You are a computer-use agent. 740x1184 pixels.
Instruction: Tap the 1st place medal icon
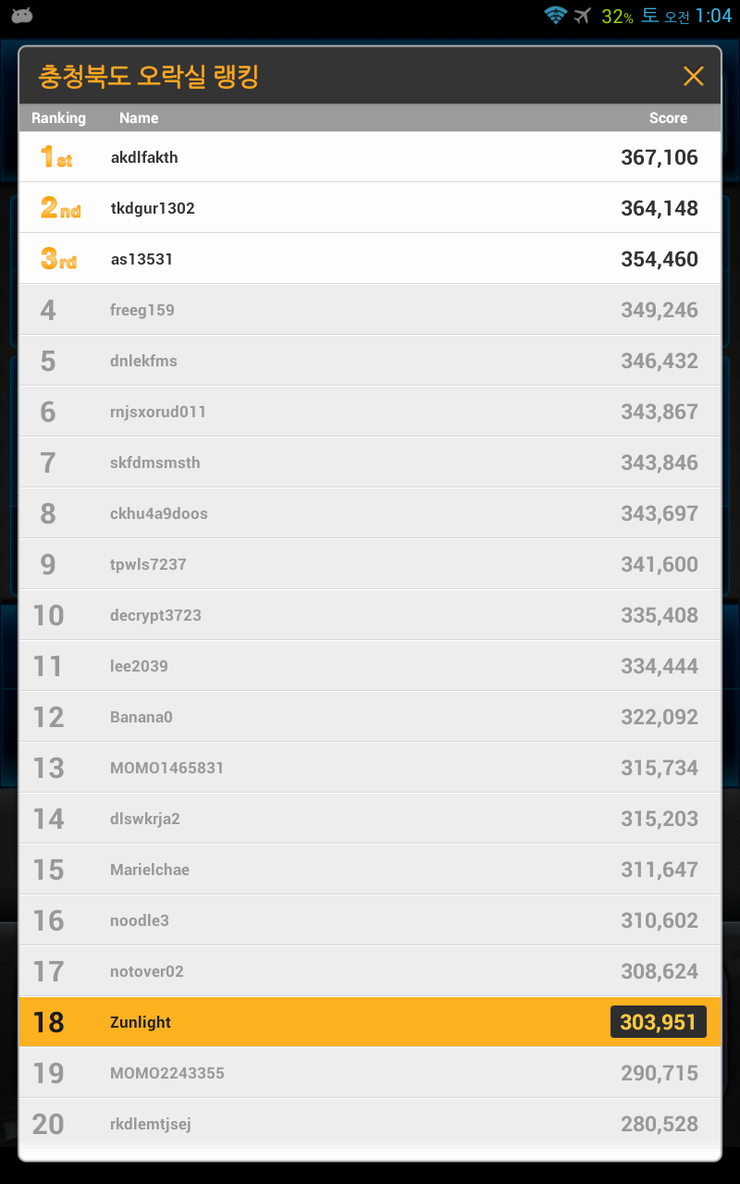point(56,157)
